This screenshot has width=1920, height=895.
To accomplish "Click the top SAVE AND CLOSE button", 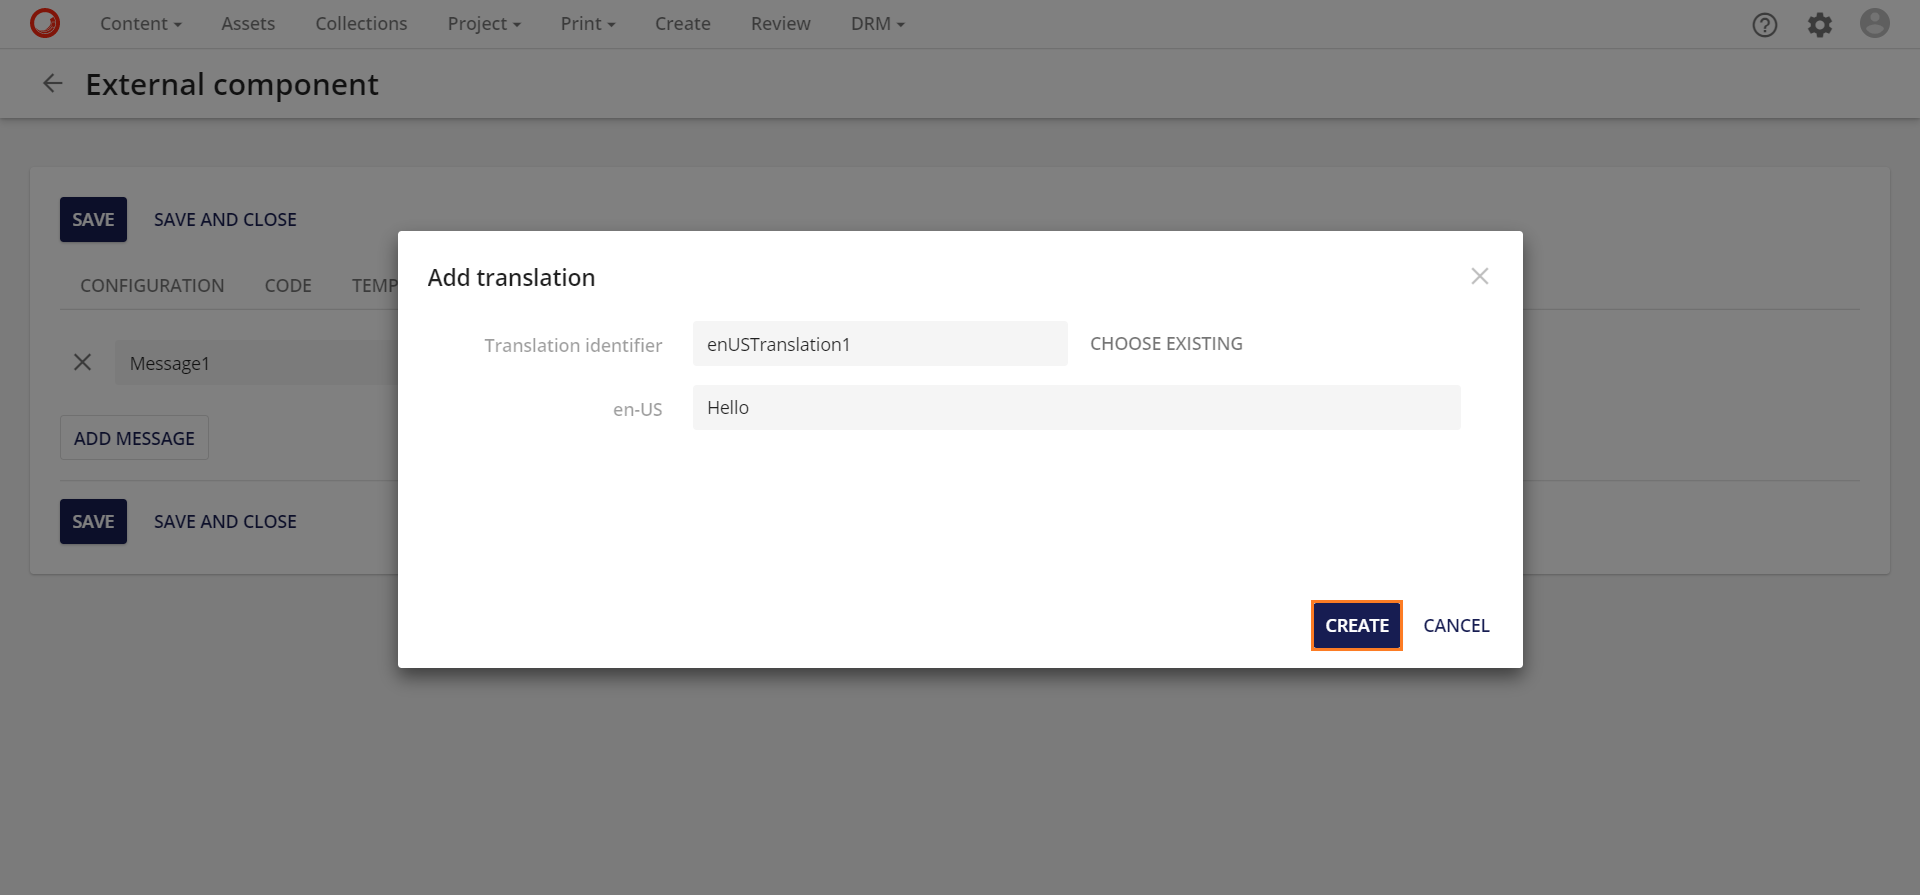I will tap(225, 219).
